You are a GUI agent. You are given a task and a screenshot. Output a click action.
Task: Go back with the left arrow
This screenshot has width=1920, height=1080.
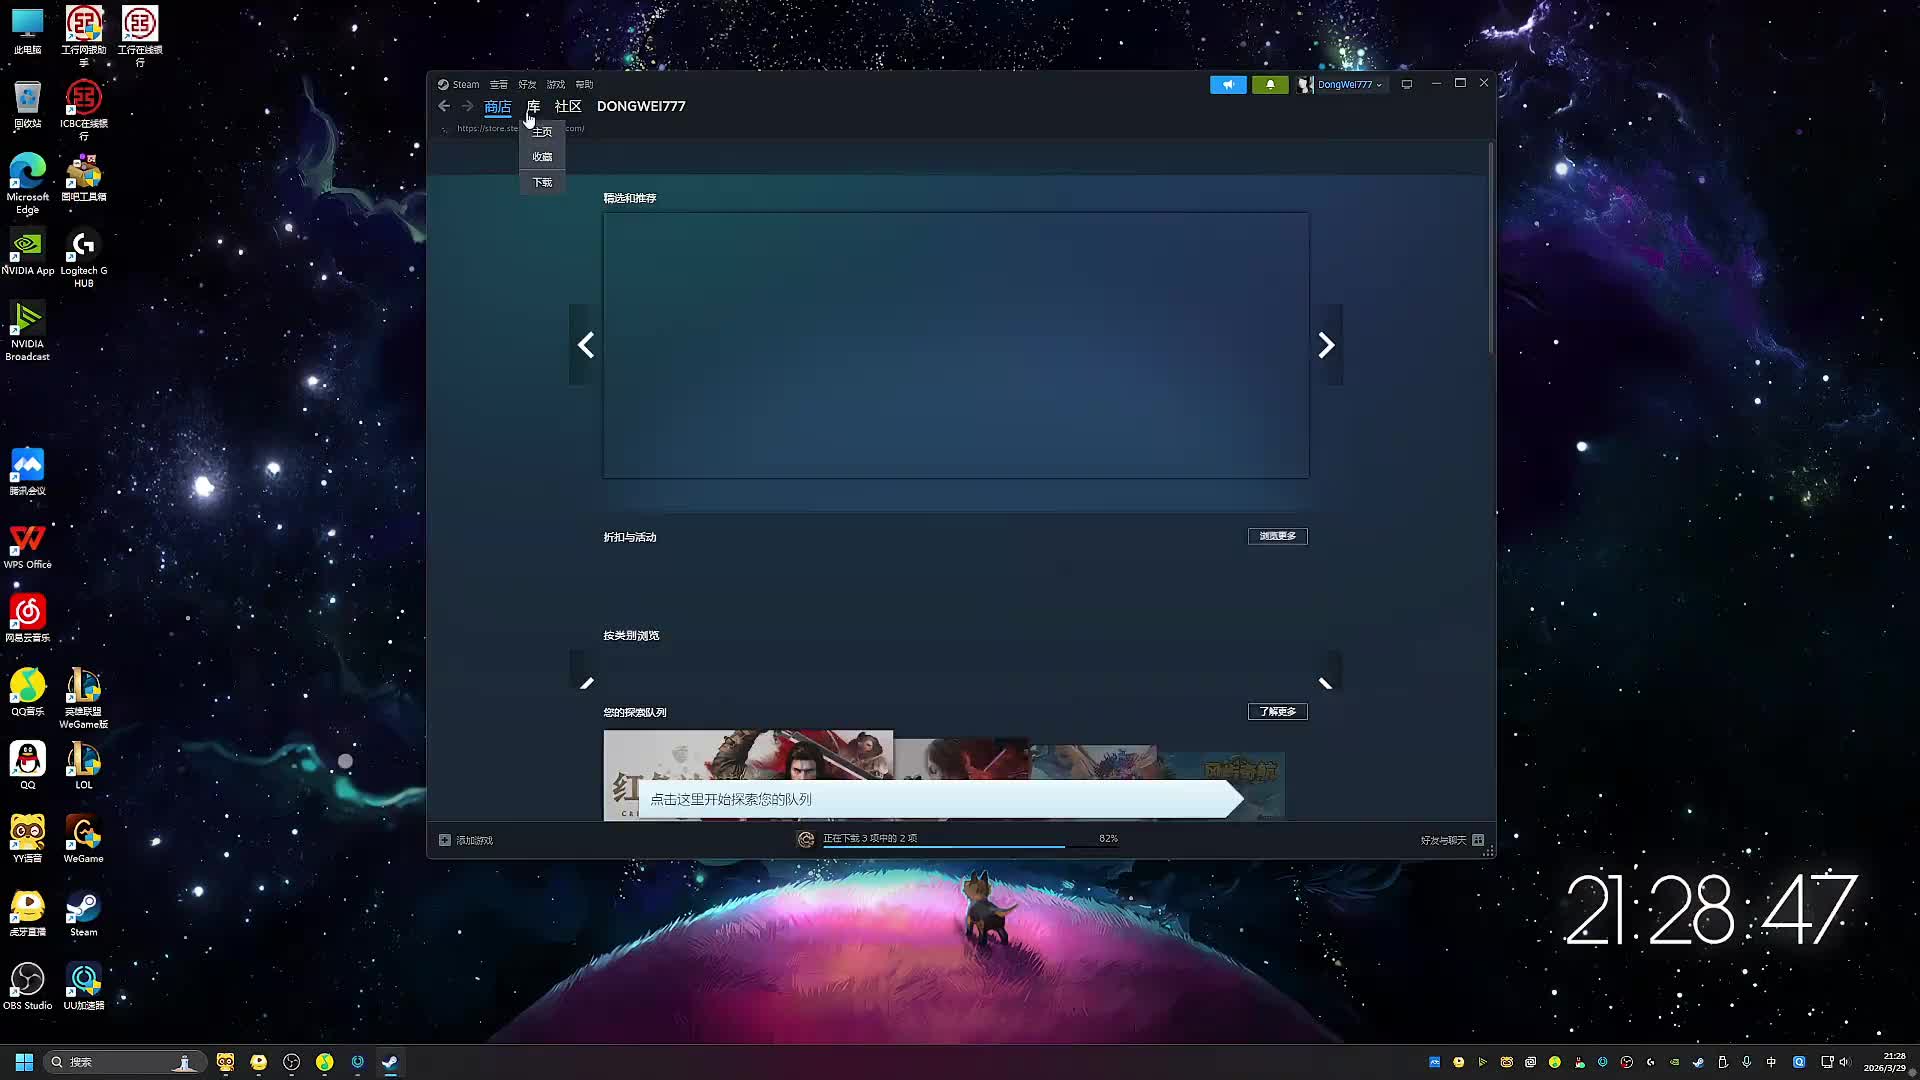coord(444,106)
